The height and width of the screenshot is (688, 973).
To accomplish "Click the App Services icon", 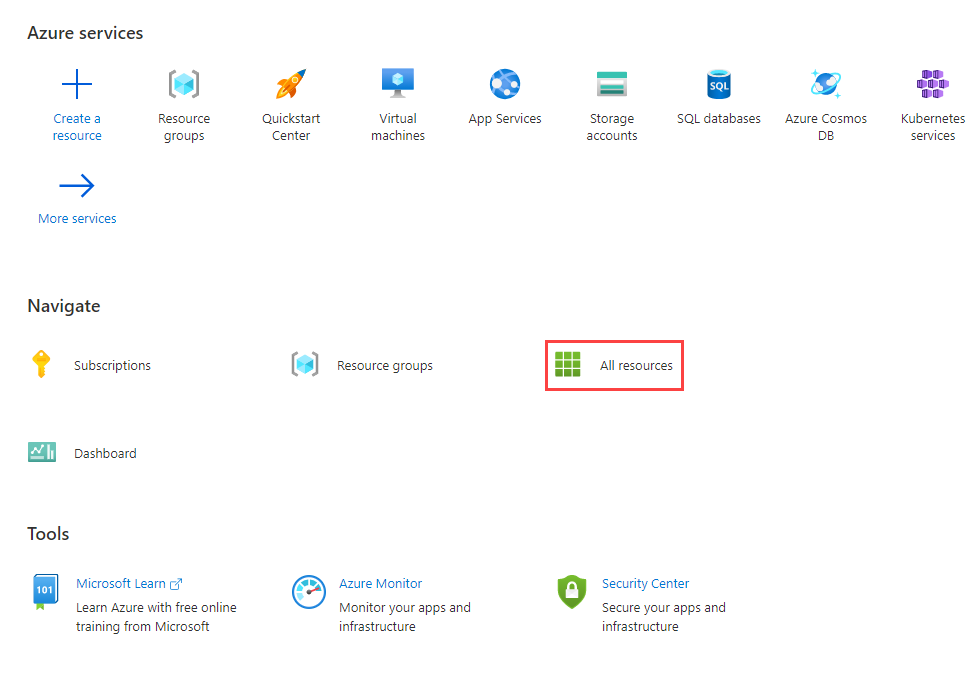I will pos(504,84).
